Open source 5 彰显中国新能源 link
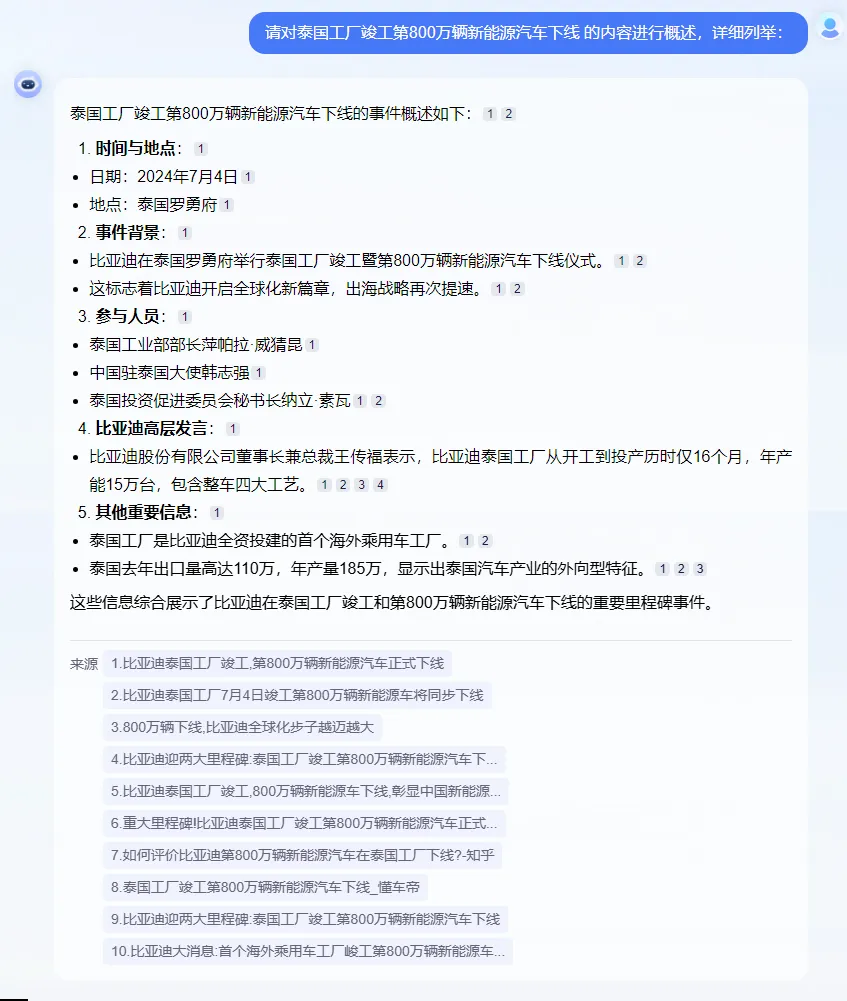Viewport: 847px width, 1001px height. [306, 791]
